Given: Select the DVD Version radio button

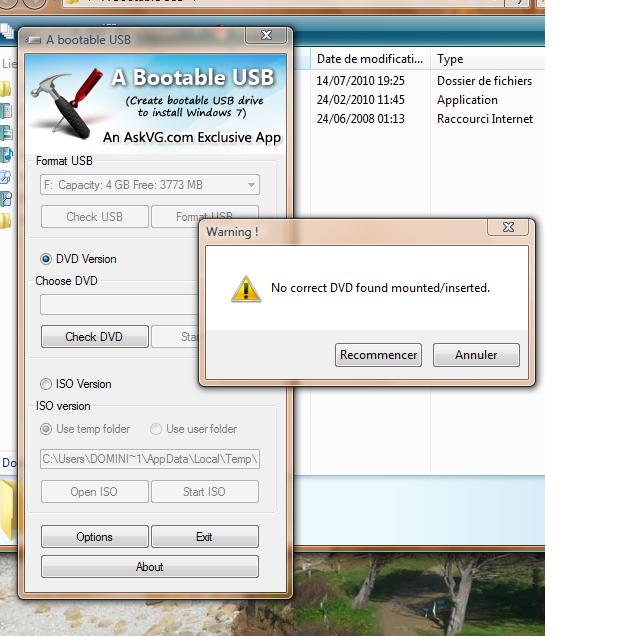Looking at the screenshot, I should [x=46, y=259].
